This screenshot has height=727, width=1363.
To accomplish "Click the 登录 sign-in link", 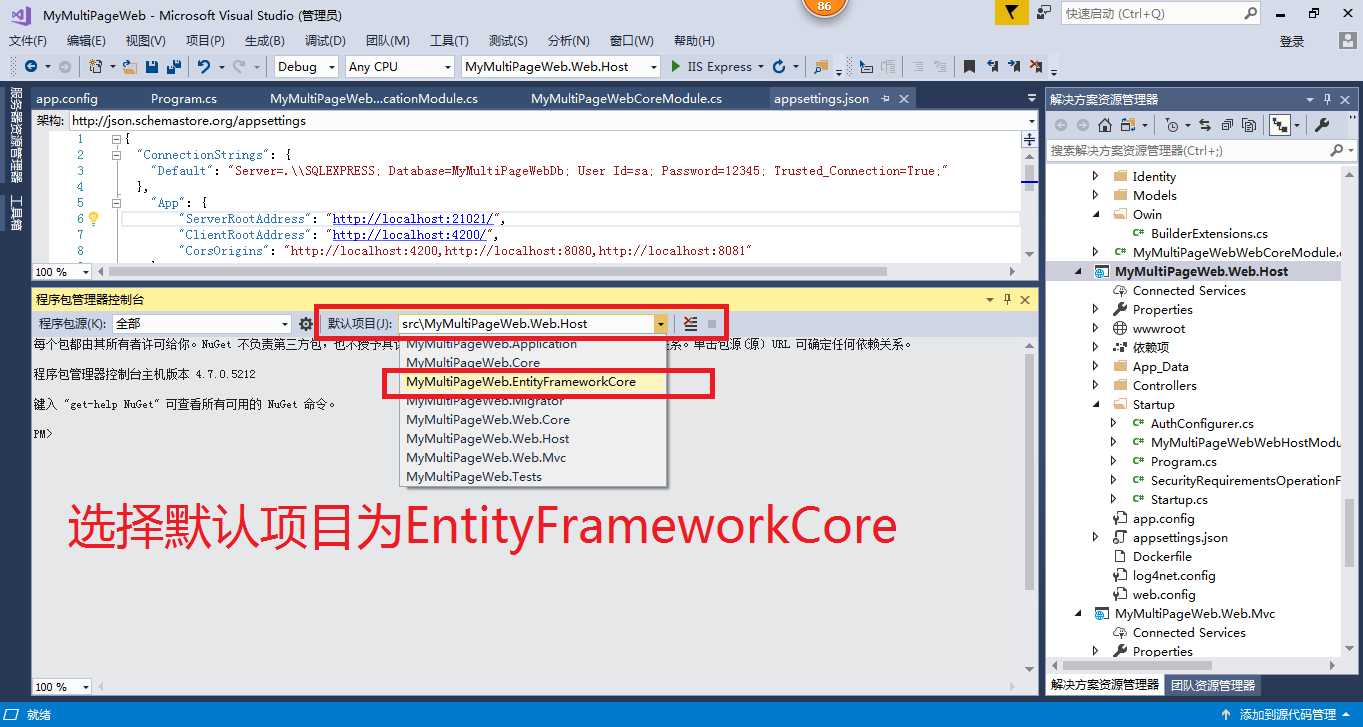I will 1292,41.
